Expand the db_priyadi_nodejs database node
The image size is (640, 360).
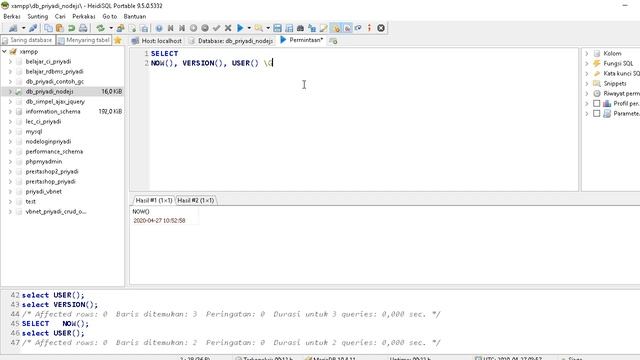tap(10, 92)
